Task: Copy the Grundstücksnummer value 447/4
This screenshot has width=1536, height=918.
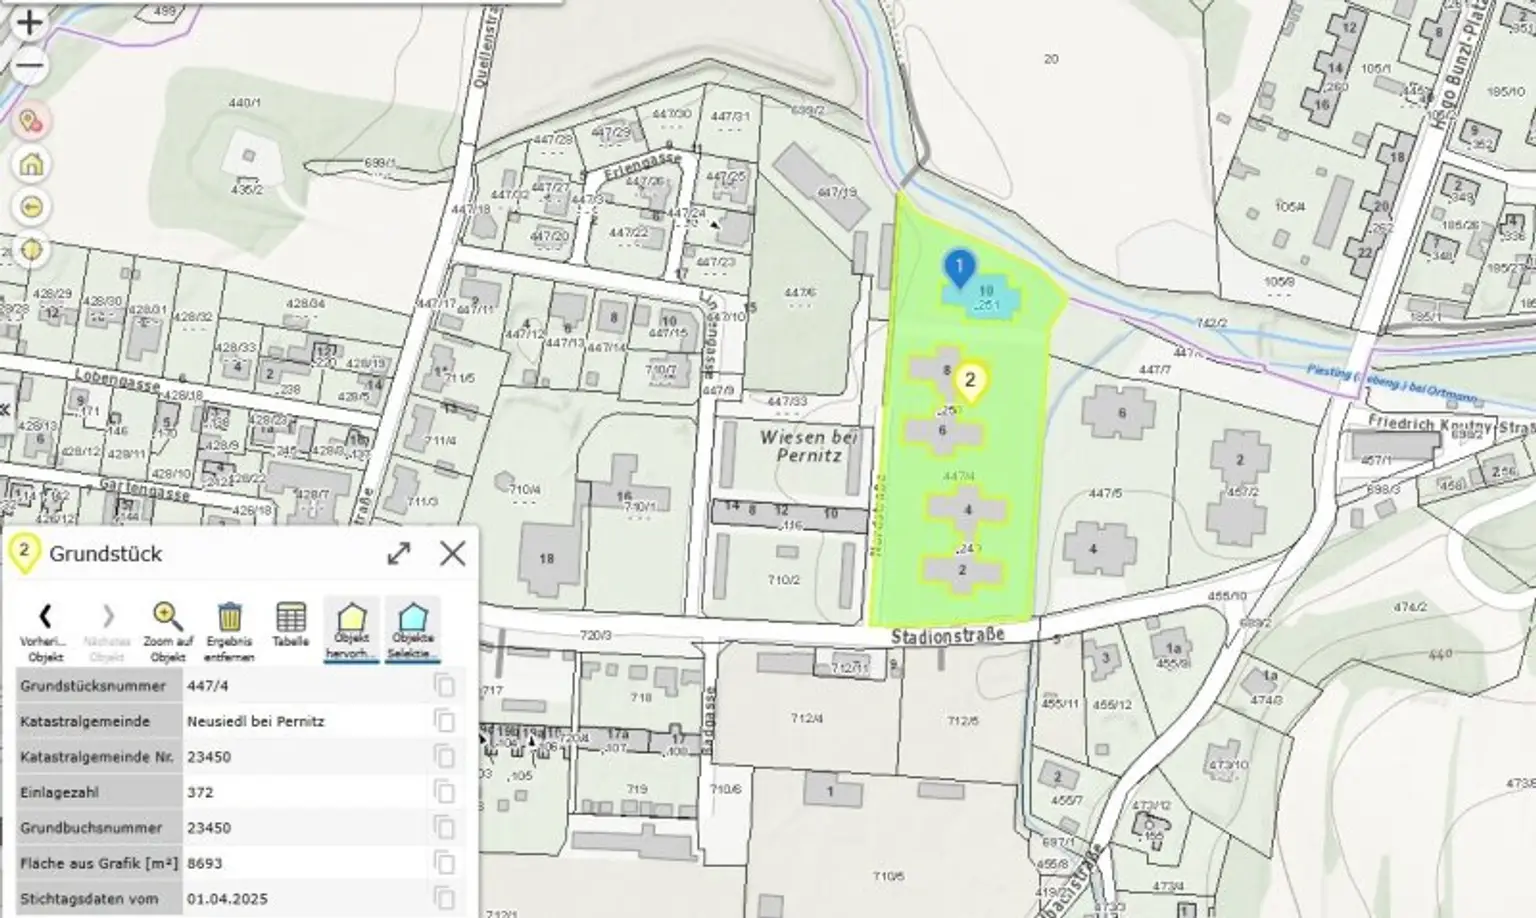Action: [x=444, y=686]
